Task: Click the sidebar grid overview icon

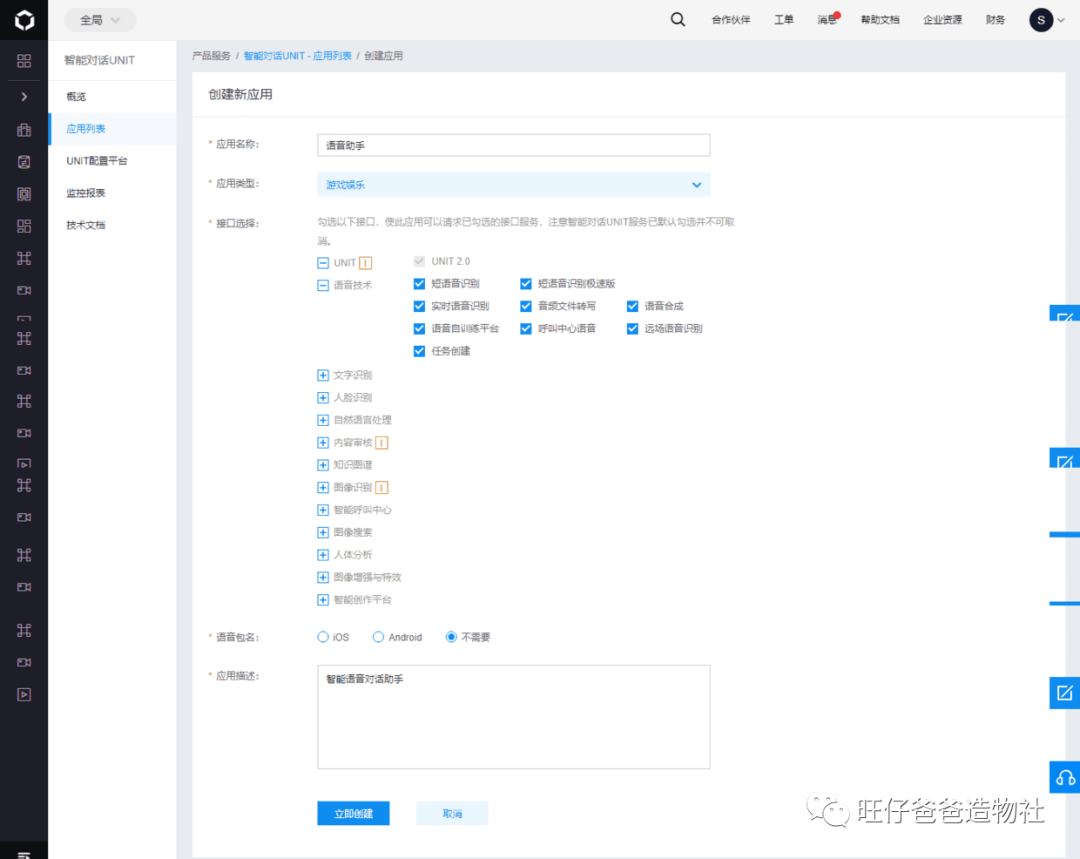Action: [24, 61]
